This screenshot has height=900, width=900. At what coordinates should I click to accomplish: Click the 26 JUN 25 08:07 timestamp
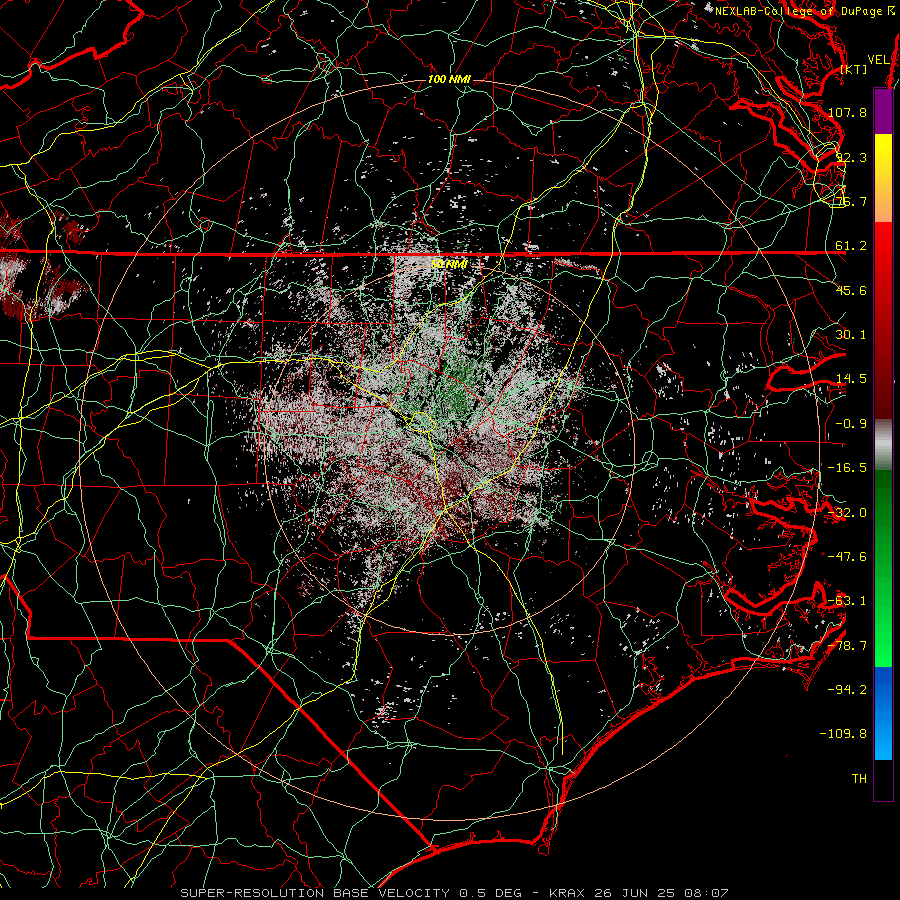pyautogui.click(x=660, y=893)
